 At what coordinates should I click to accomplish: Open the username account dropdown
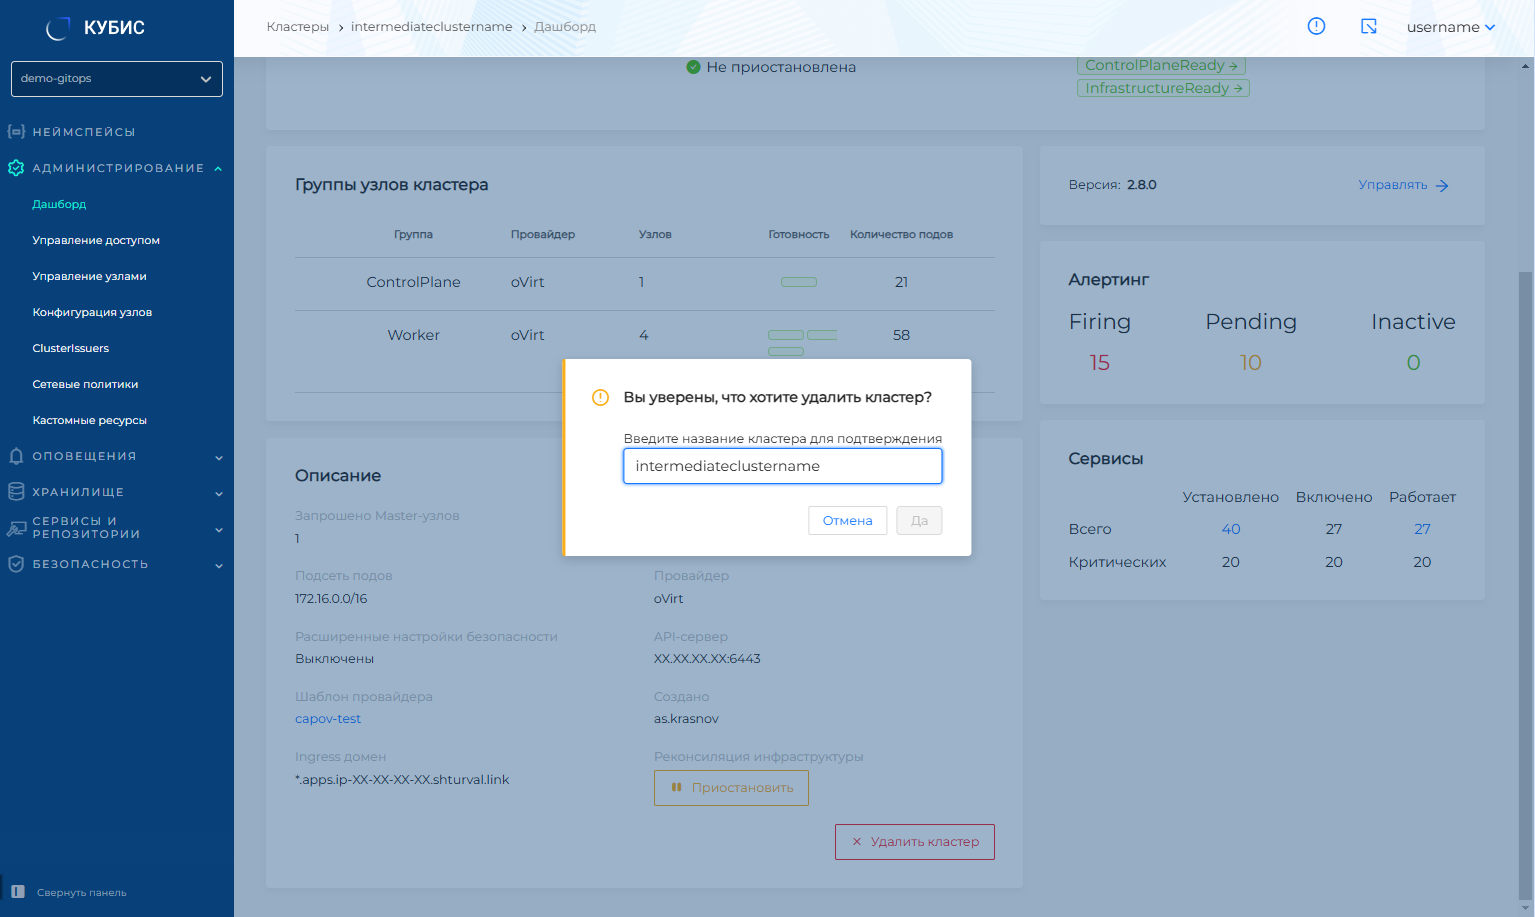coord(1450,27)
